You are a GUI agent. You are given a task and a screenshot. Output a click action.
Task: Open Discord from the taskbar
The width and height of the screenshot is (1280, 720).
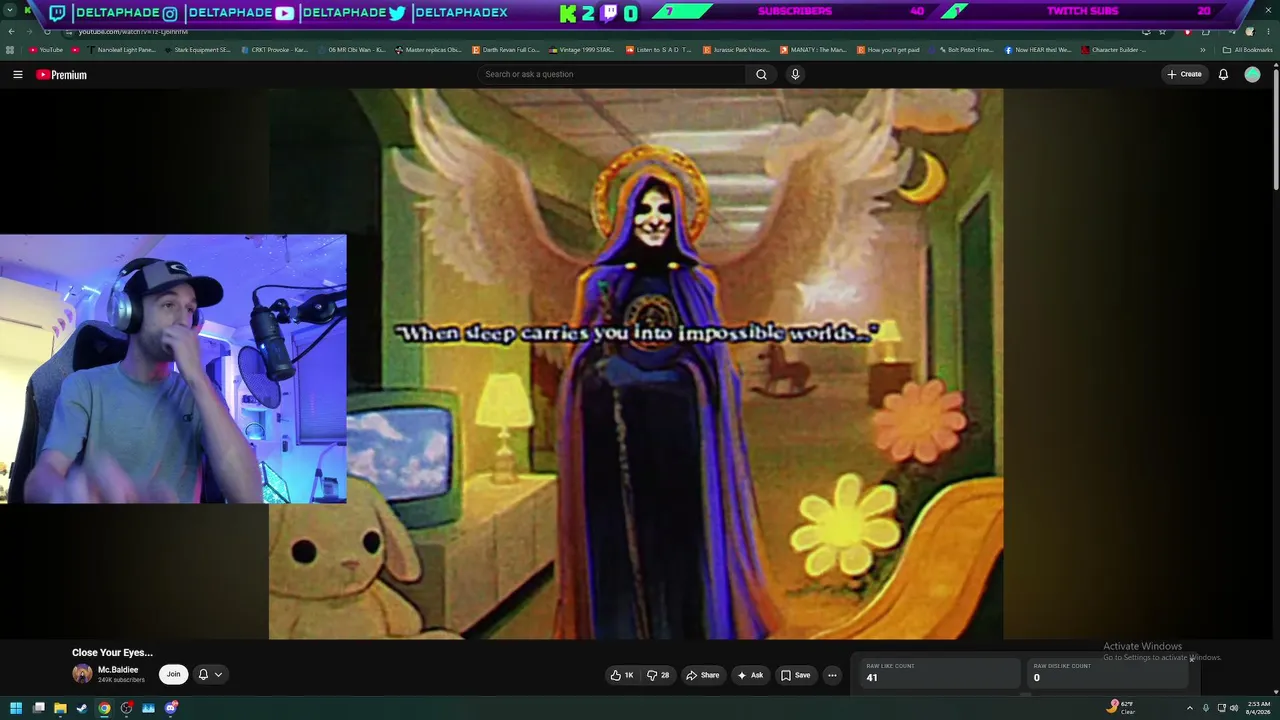(x=171, y=708)
